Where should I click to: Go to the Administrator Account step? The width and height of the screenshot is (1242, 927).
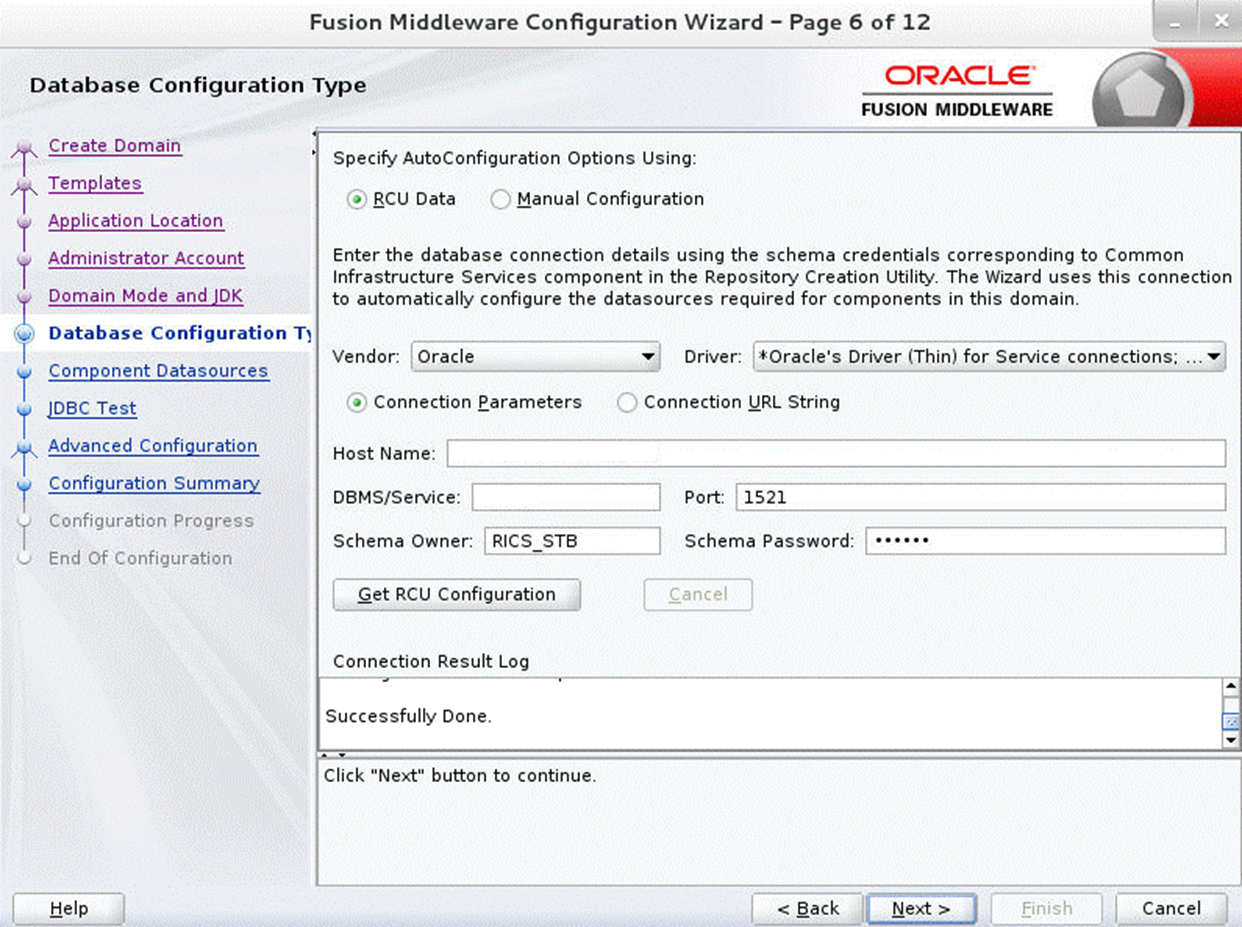[x=146, y=258]
